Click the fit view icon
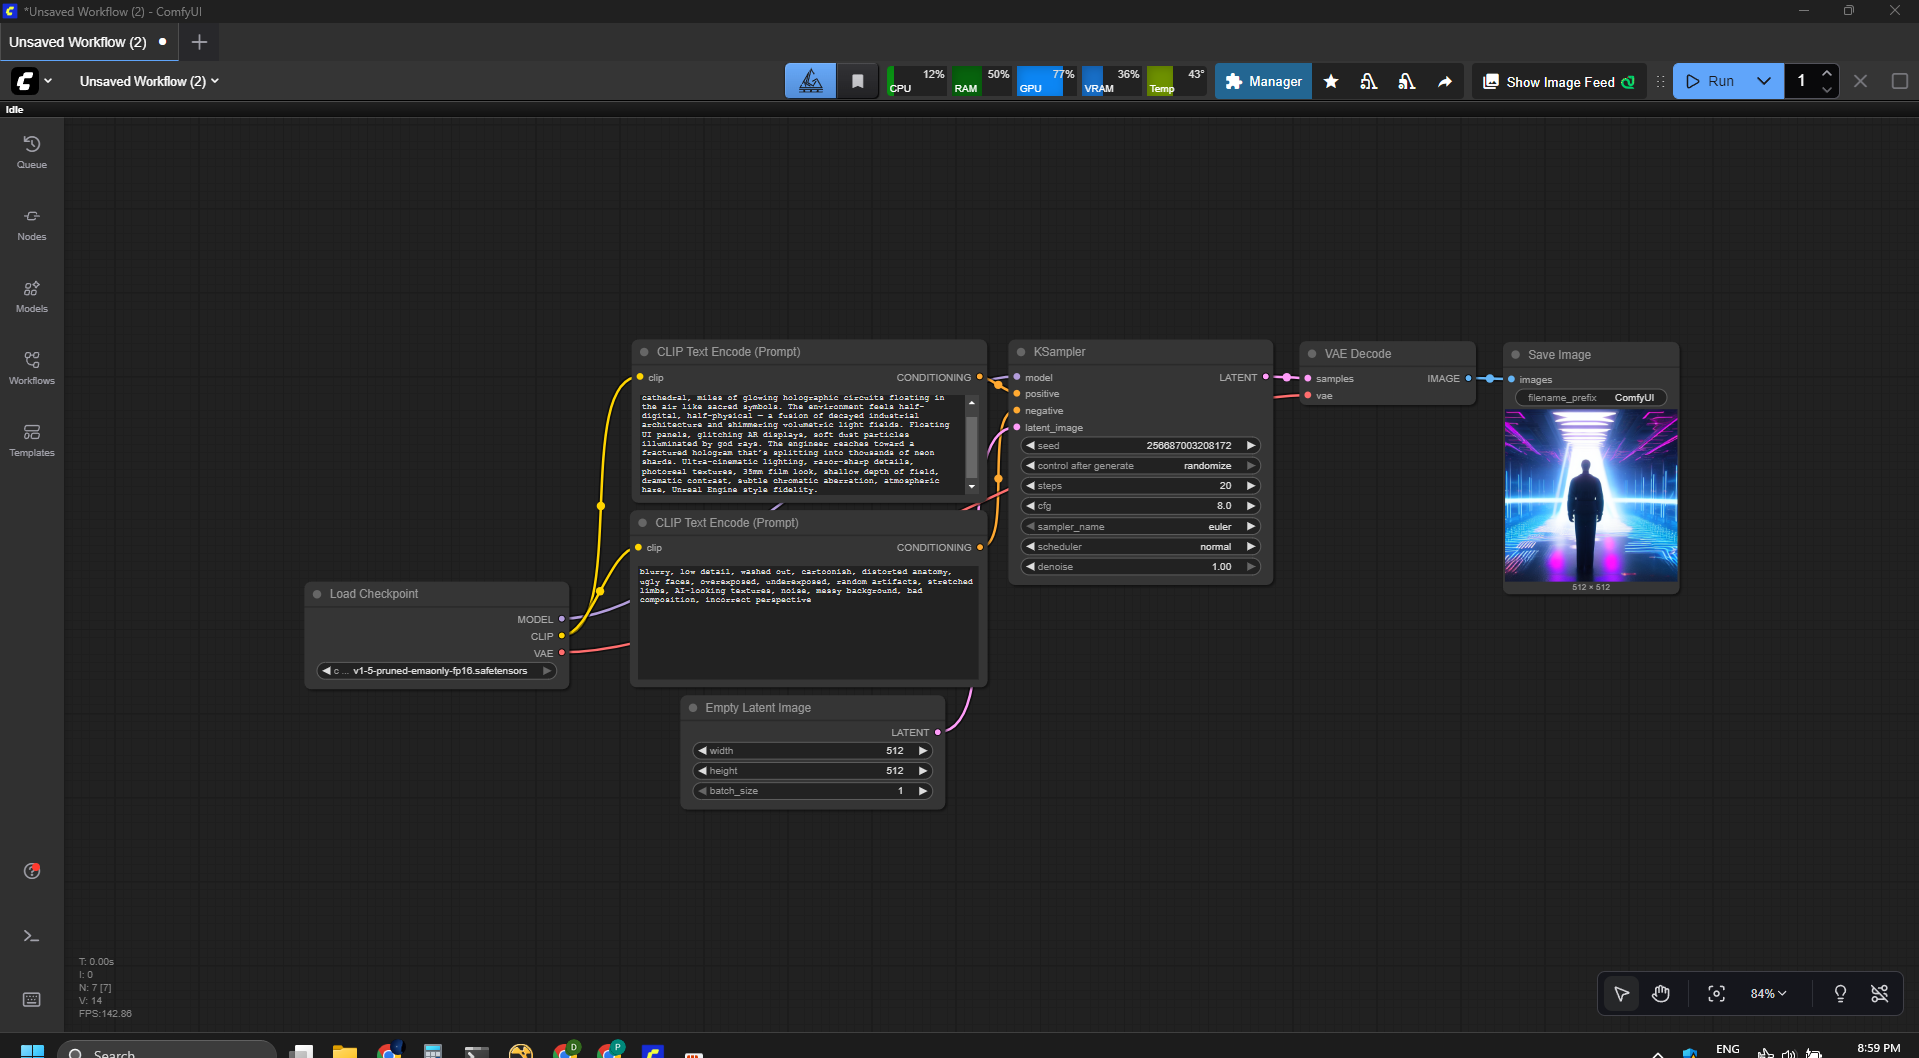 [1716, 993]
